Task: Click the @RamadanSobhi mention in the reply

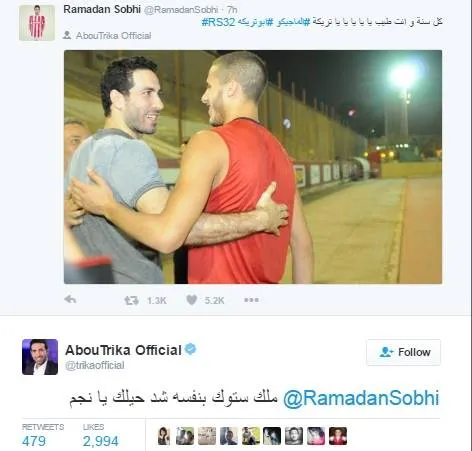Action: click(361, 398)
